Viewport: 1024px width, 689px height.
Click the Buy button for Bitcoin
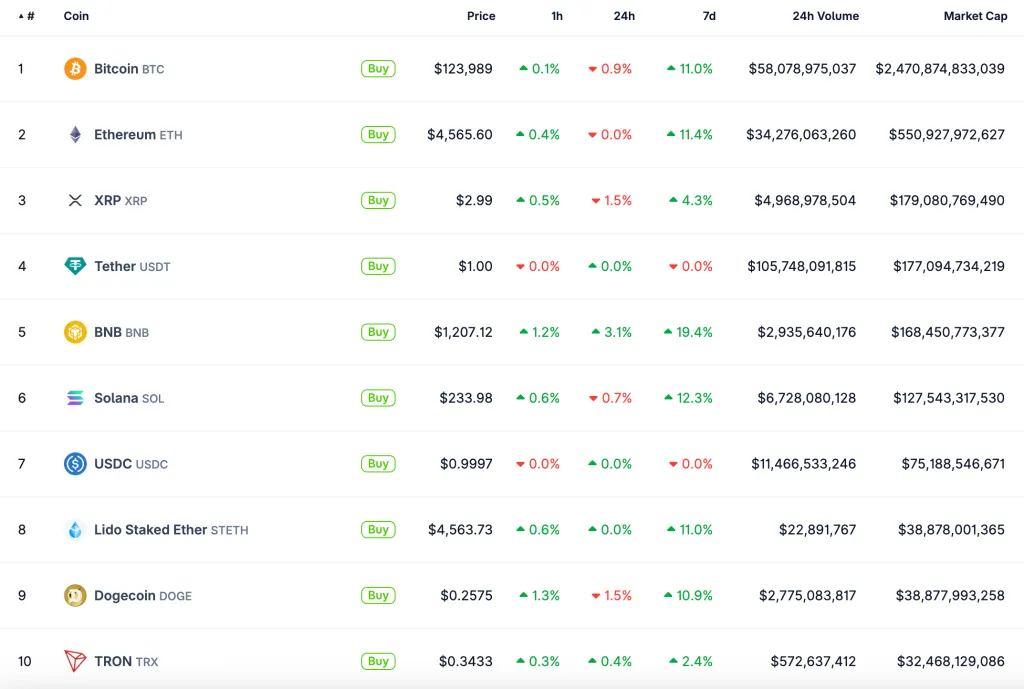tap(378, 68)
